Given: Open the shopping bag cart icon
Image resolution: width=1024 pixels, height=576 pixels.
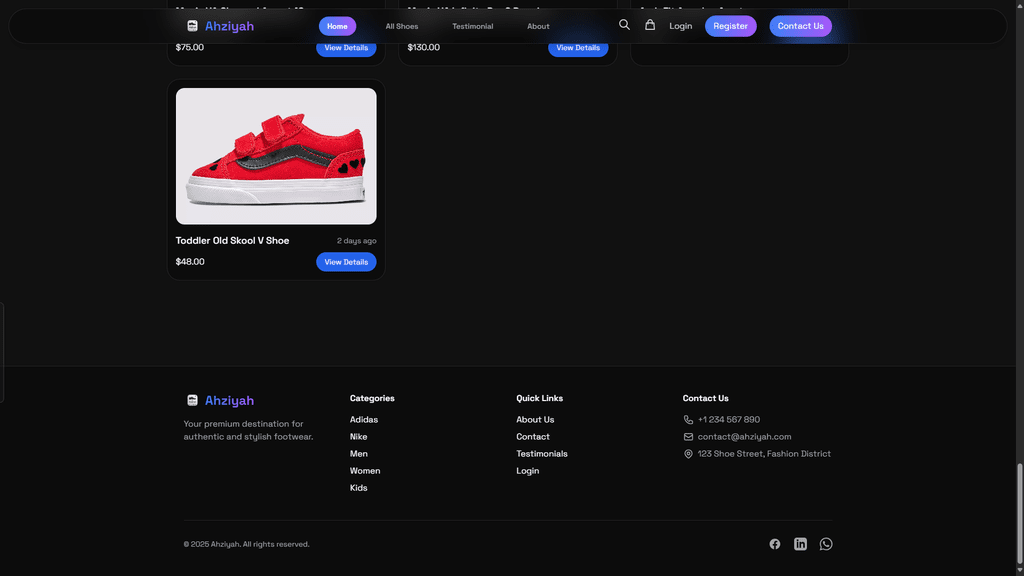Looking at the screenshot, I should (x=650, y=25).
